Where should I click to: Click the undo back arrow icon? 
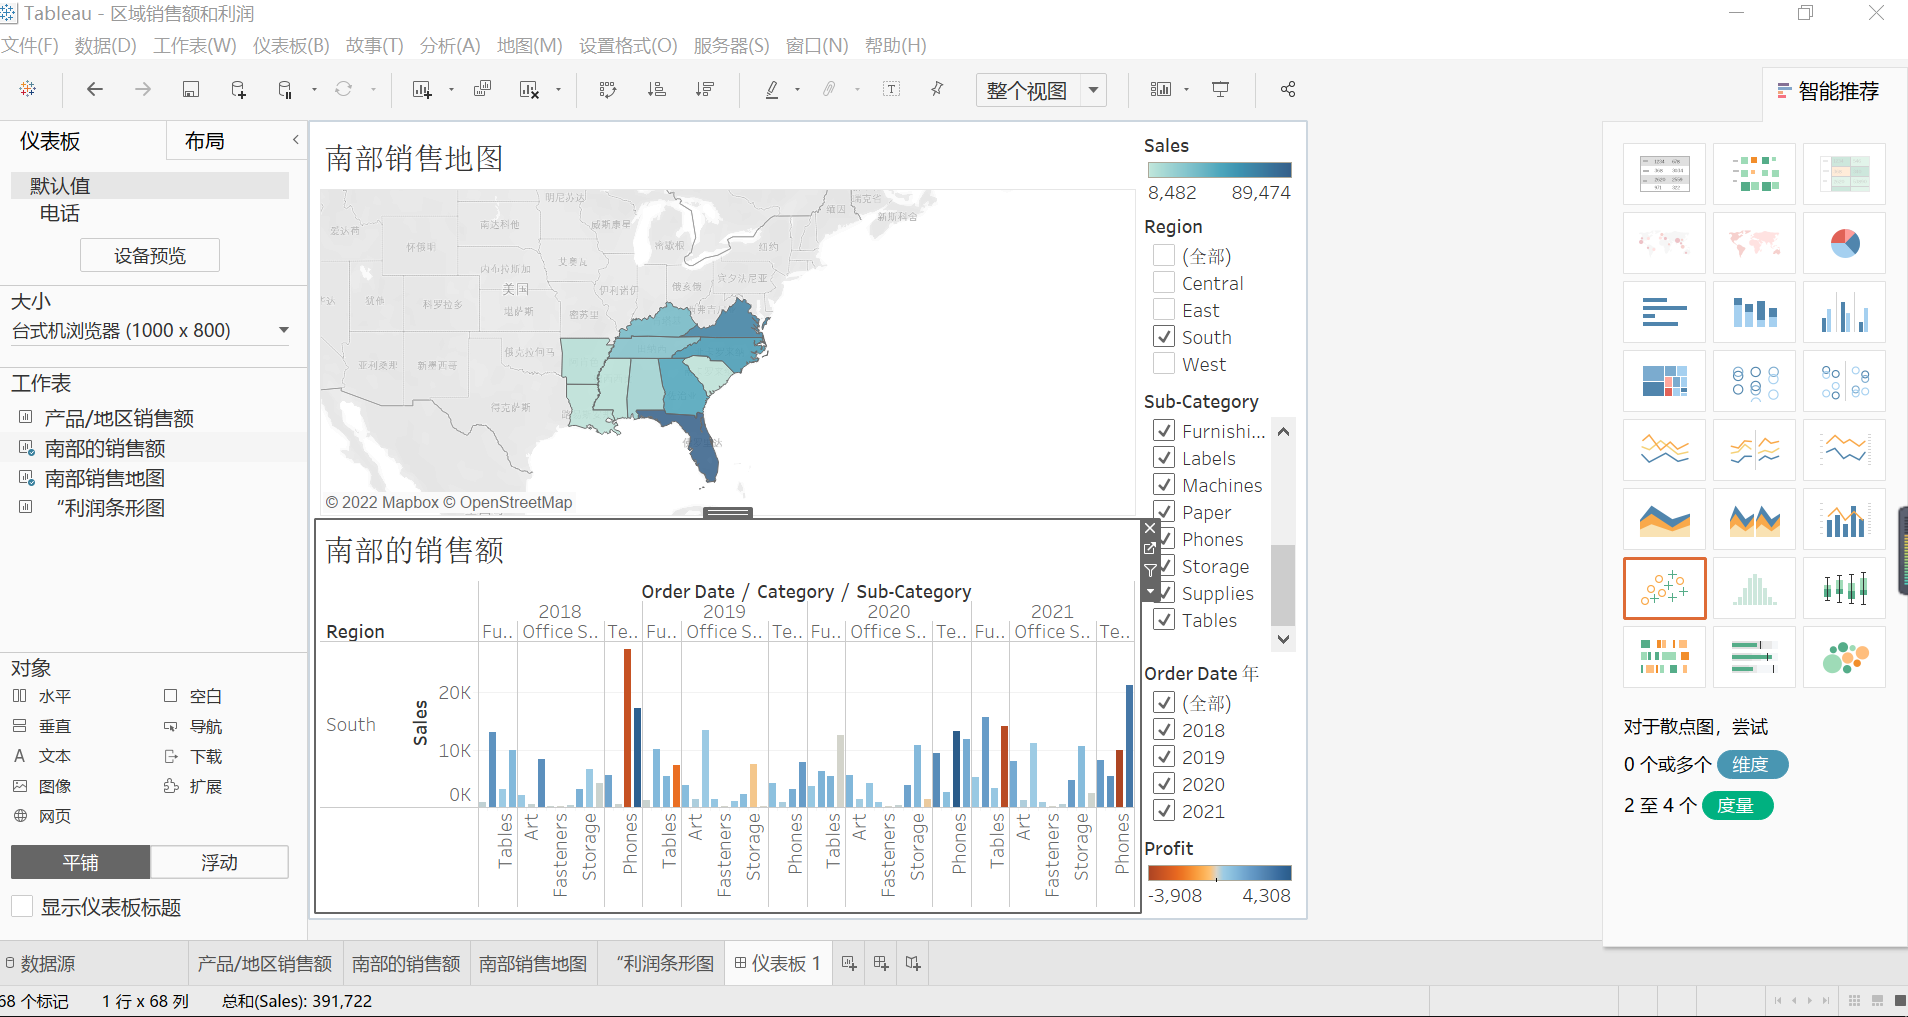coord(95,89)
